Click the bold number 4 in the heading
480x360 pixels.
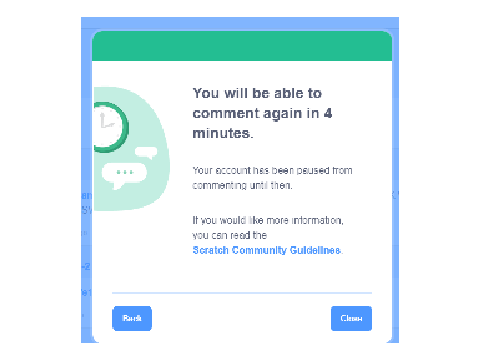click(x=328, y=113)
